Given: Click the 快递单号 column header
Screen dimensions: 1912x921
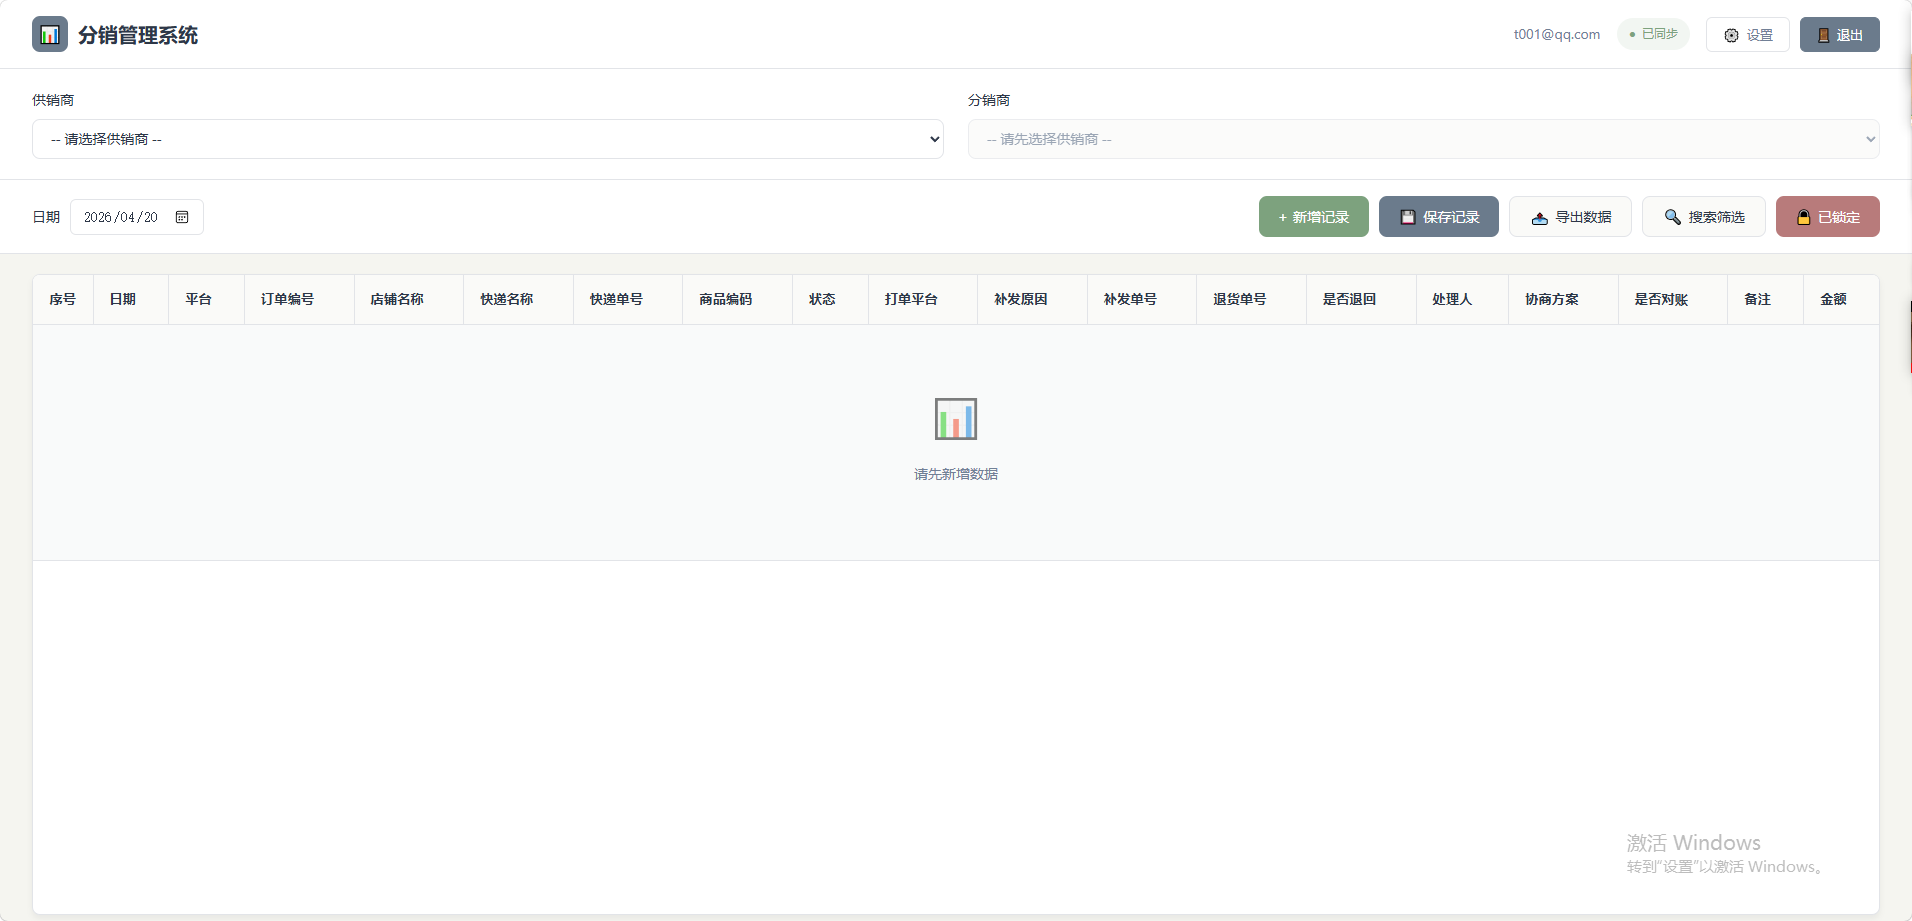Looking at the screenshot, I should click(616, 299).
